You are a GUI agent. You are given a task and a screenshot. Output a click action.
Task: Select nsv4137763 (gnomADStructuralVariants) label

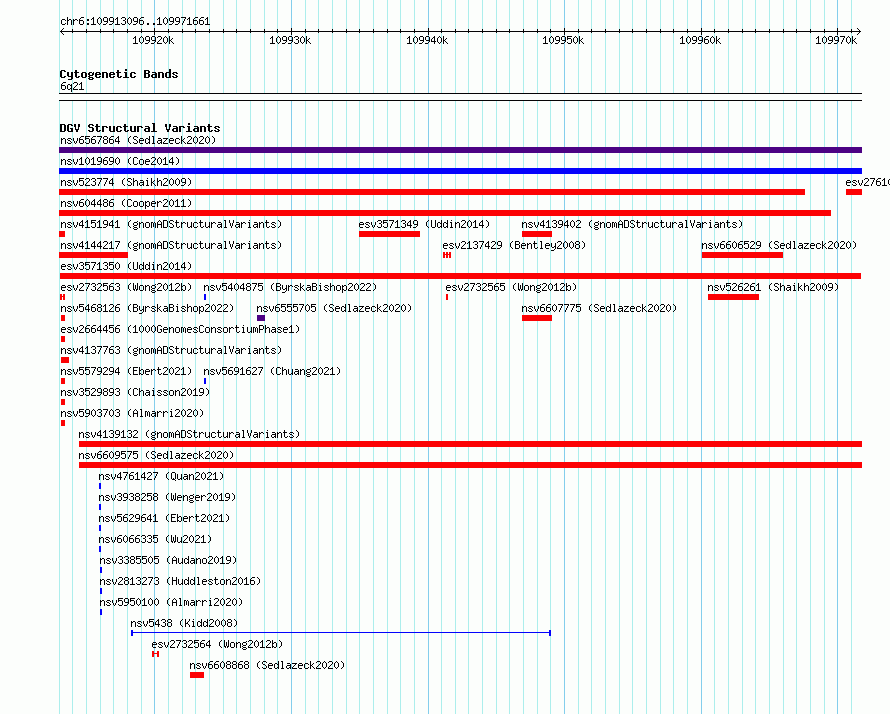[171, 350]
